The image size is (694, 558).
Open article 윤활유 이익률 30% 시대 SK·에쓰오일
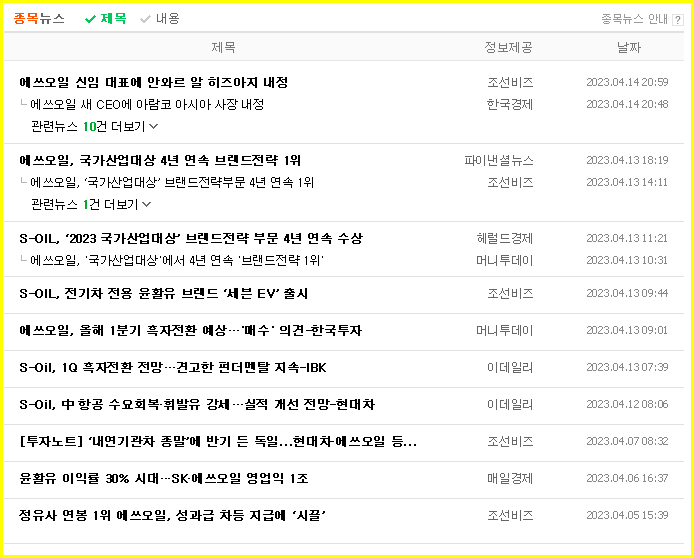click(163, 478)
